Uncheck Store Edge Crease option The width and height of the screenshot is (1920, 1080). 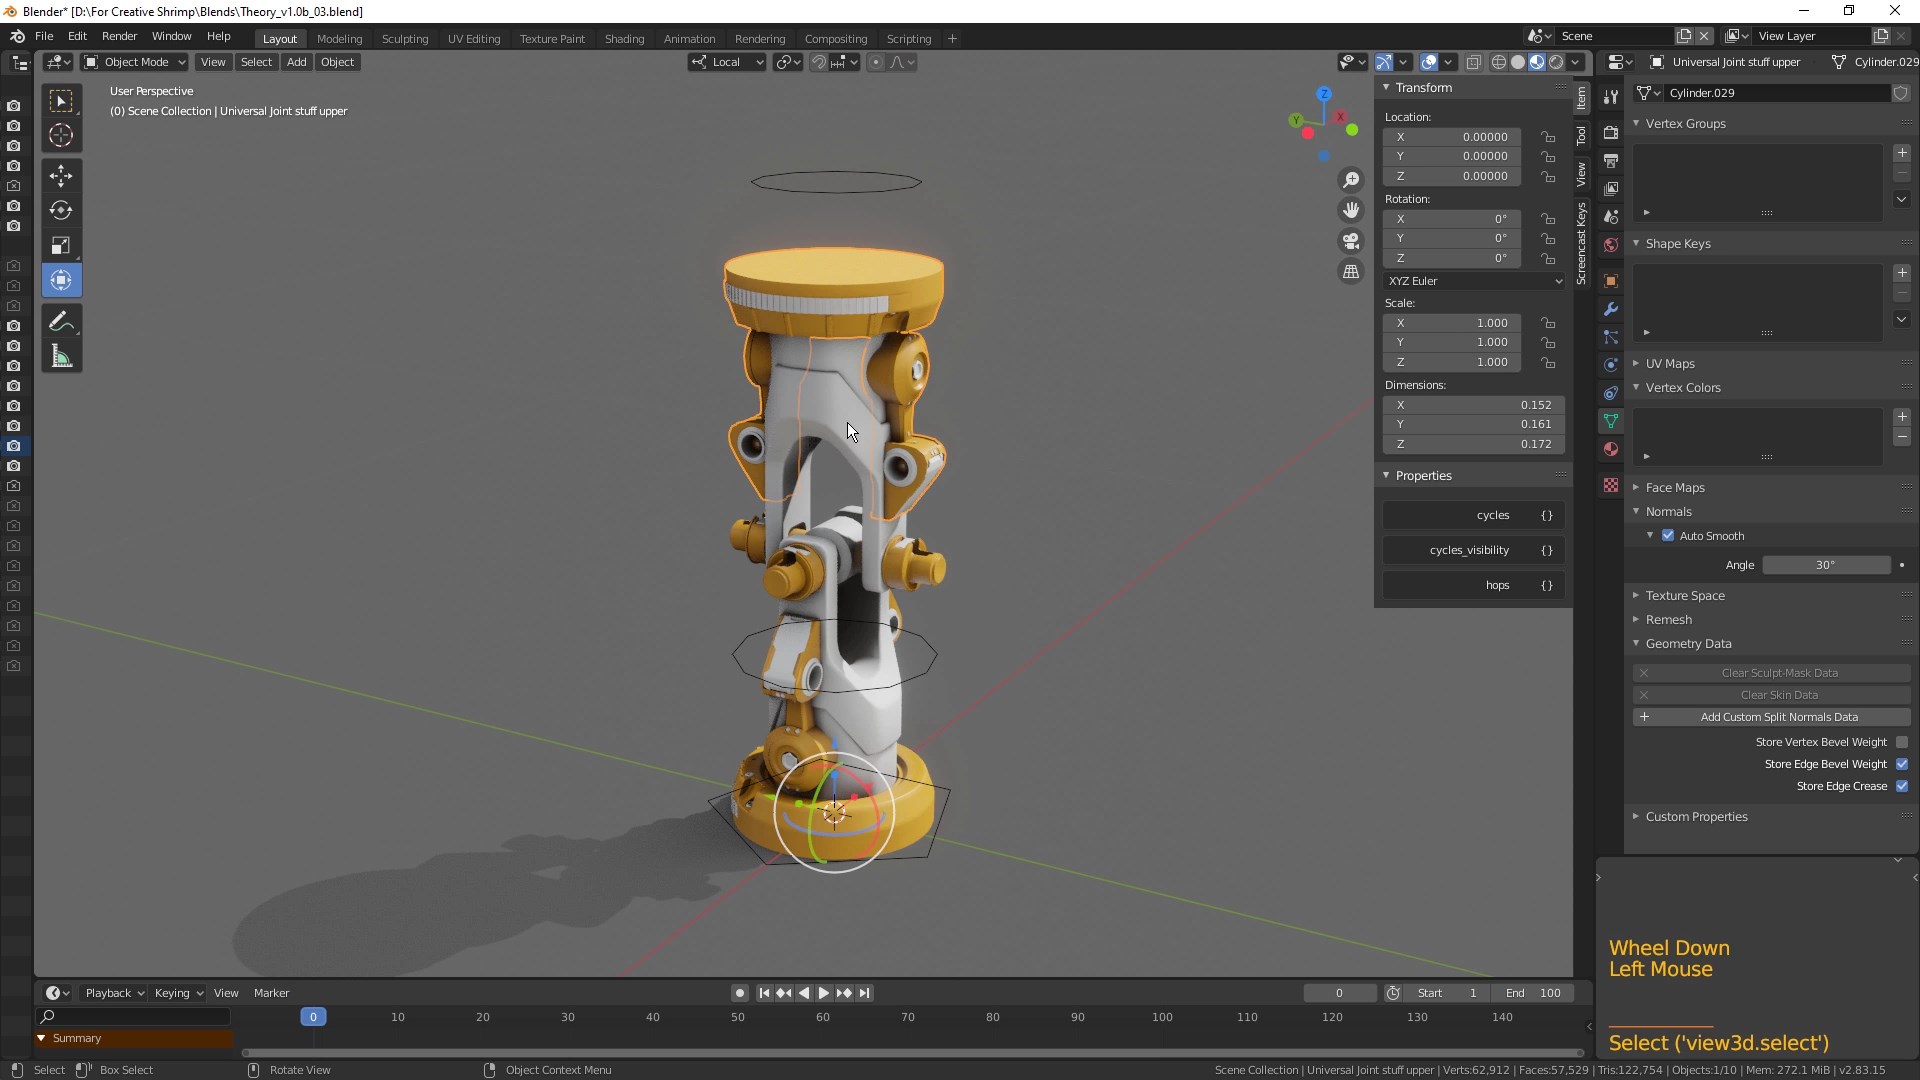coord(1902,786)
